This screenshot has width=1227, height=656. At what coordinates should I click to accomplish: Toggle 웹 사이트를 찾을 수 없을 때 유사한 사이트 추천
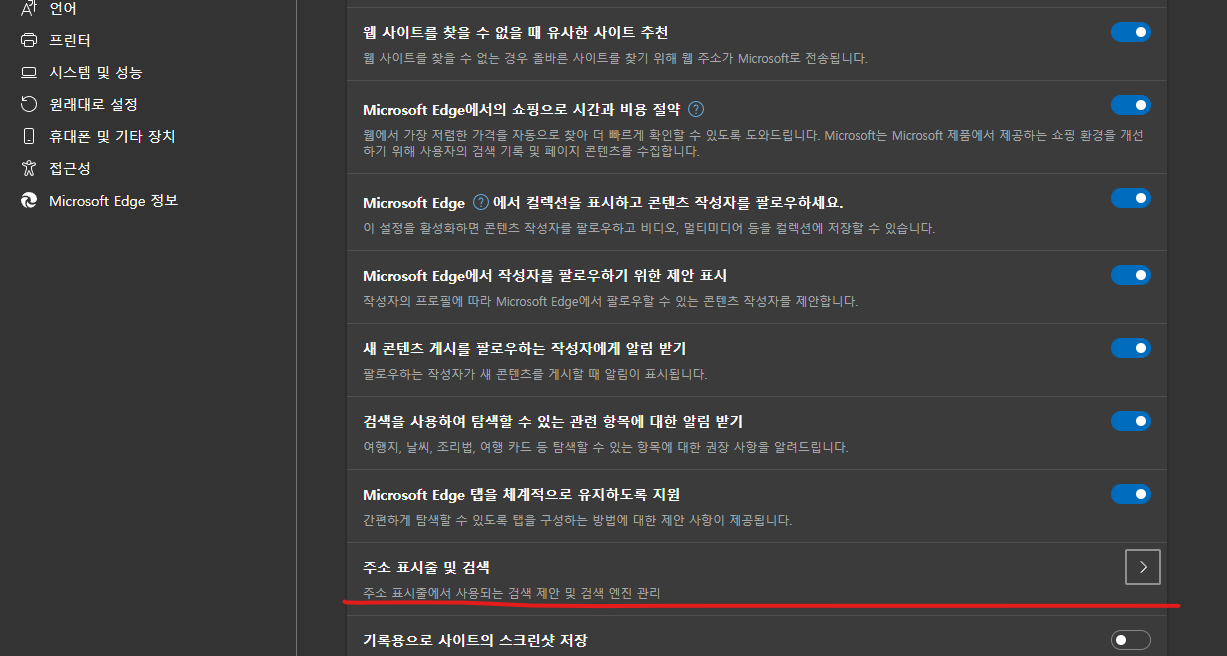pos(1131,32)
